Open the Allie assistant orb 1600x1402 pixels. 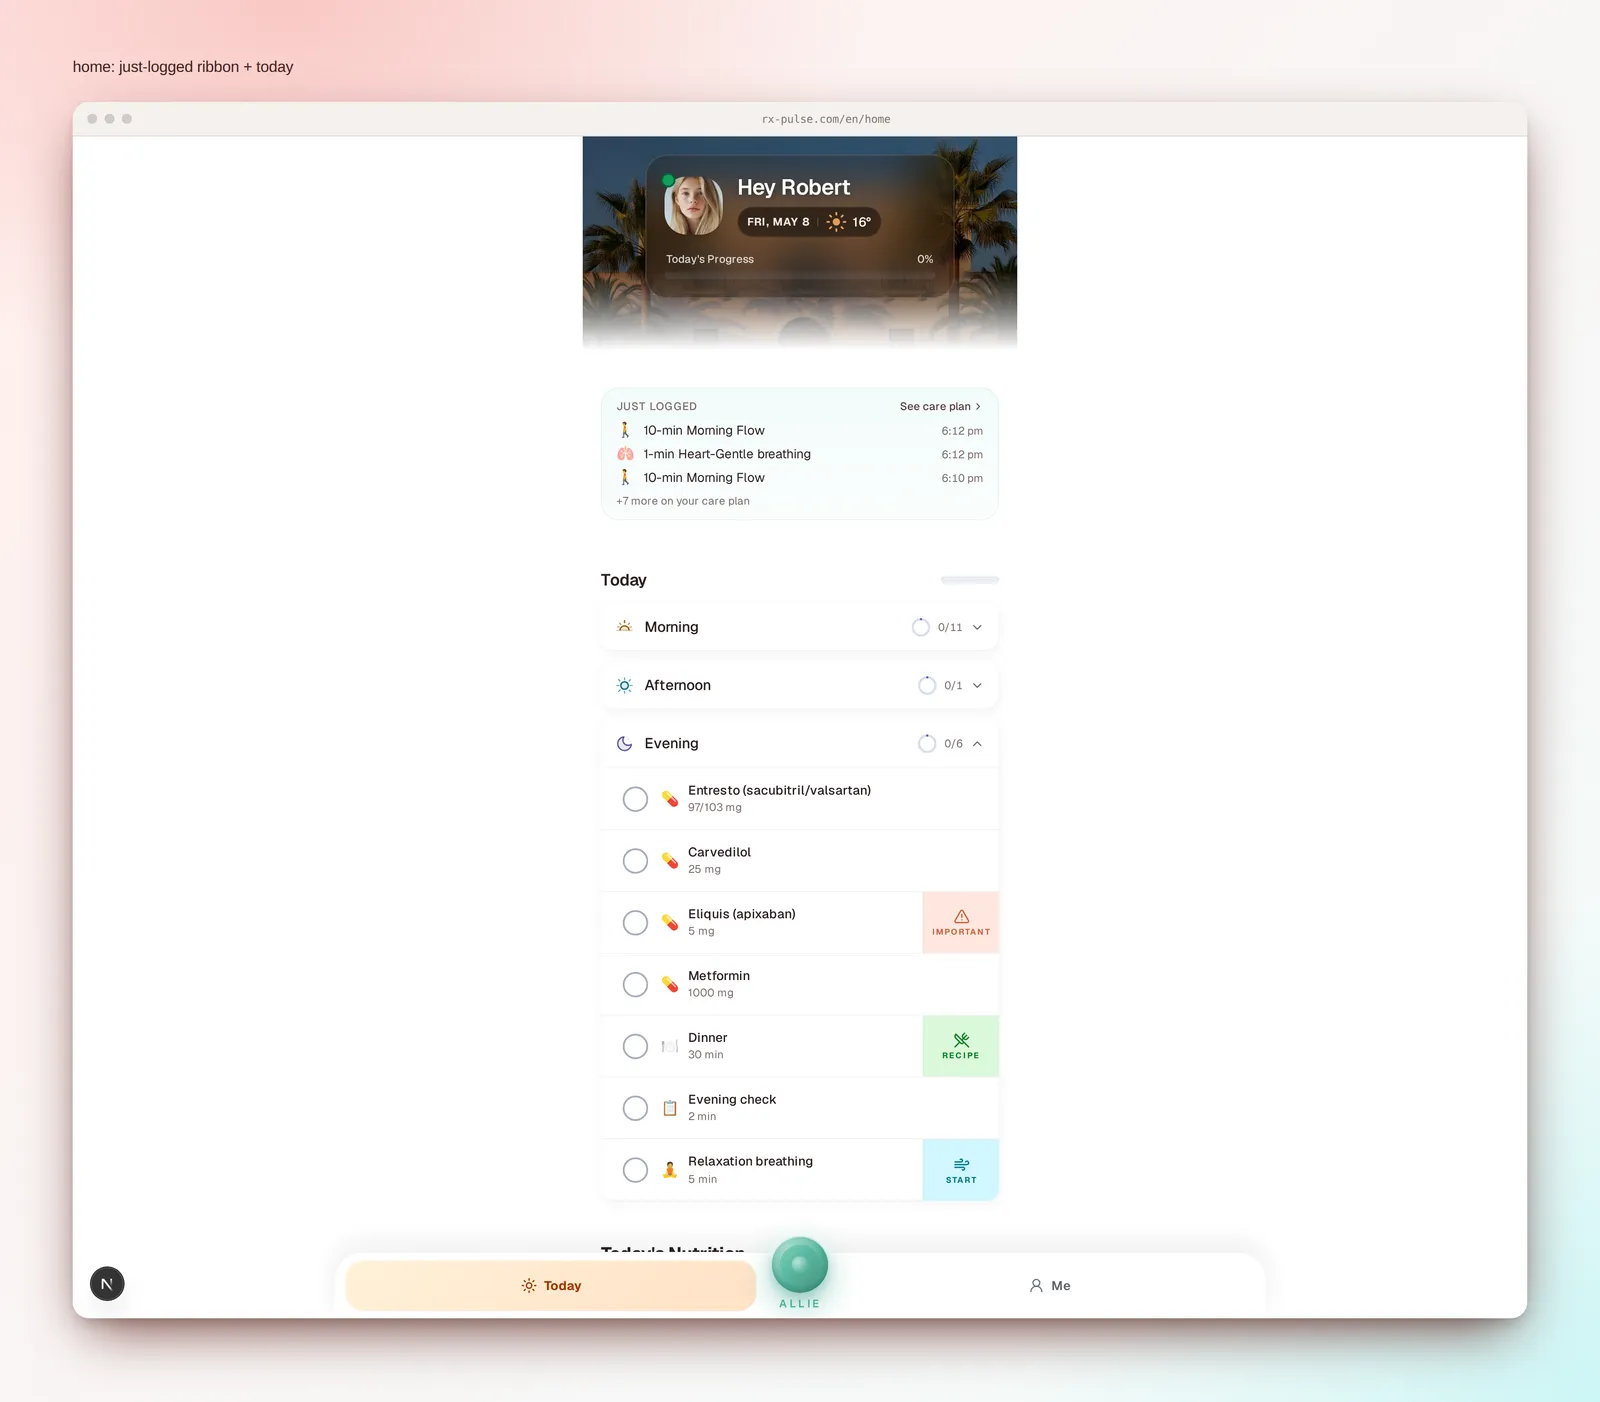tap(800, 1265)
